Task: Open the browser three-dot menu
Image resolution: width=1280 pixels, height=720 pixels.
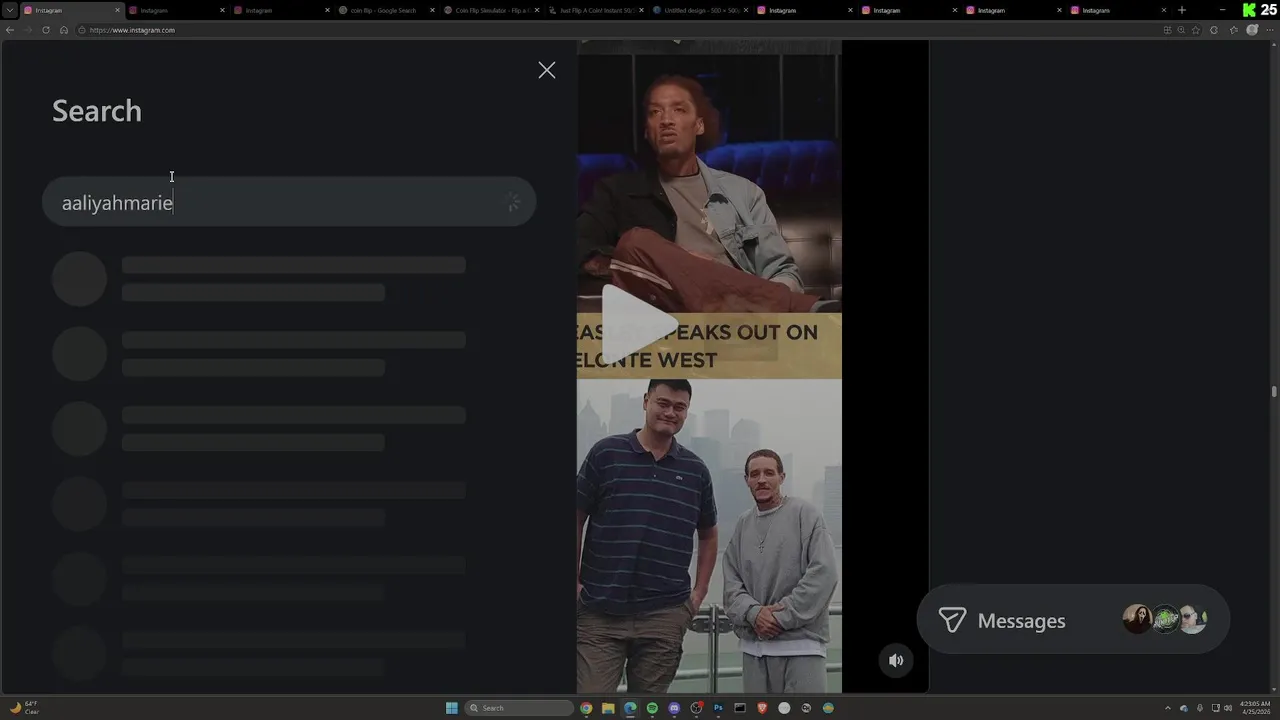Action: pos(1270,30)
